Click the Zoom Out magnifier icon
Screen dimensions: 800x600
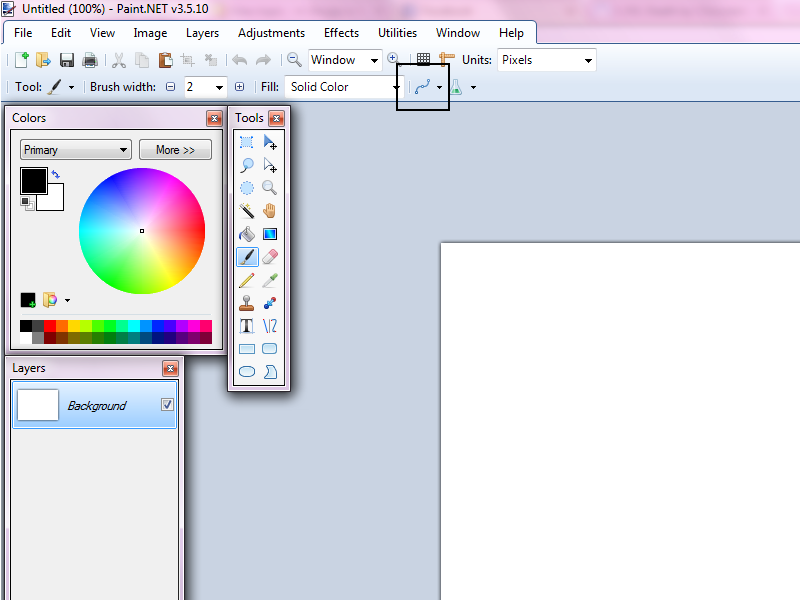tap(294, 60)
